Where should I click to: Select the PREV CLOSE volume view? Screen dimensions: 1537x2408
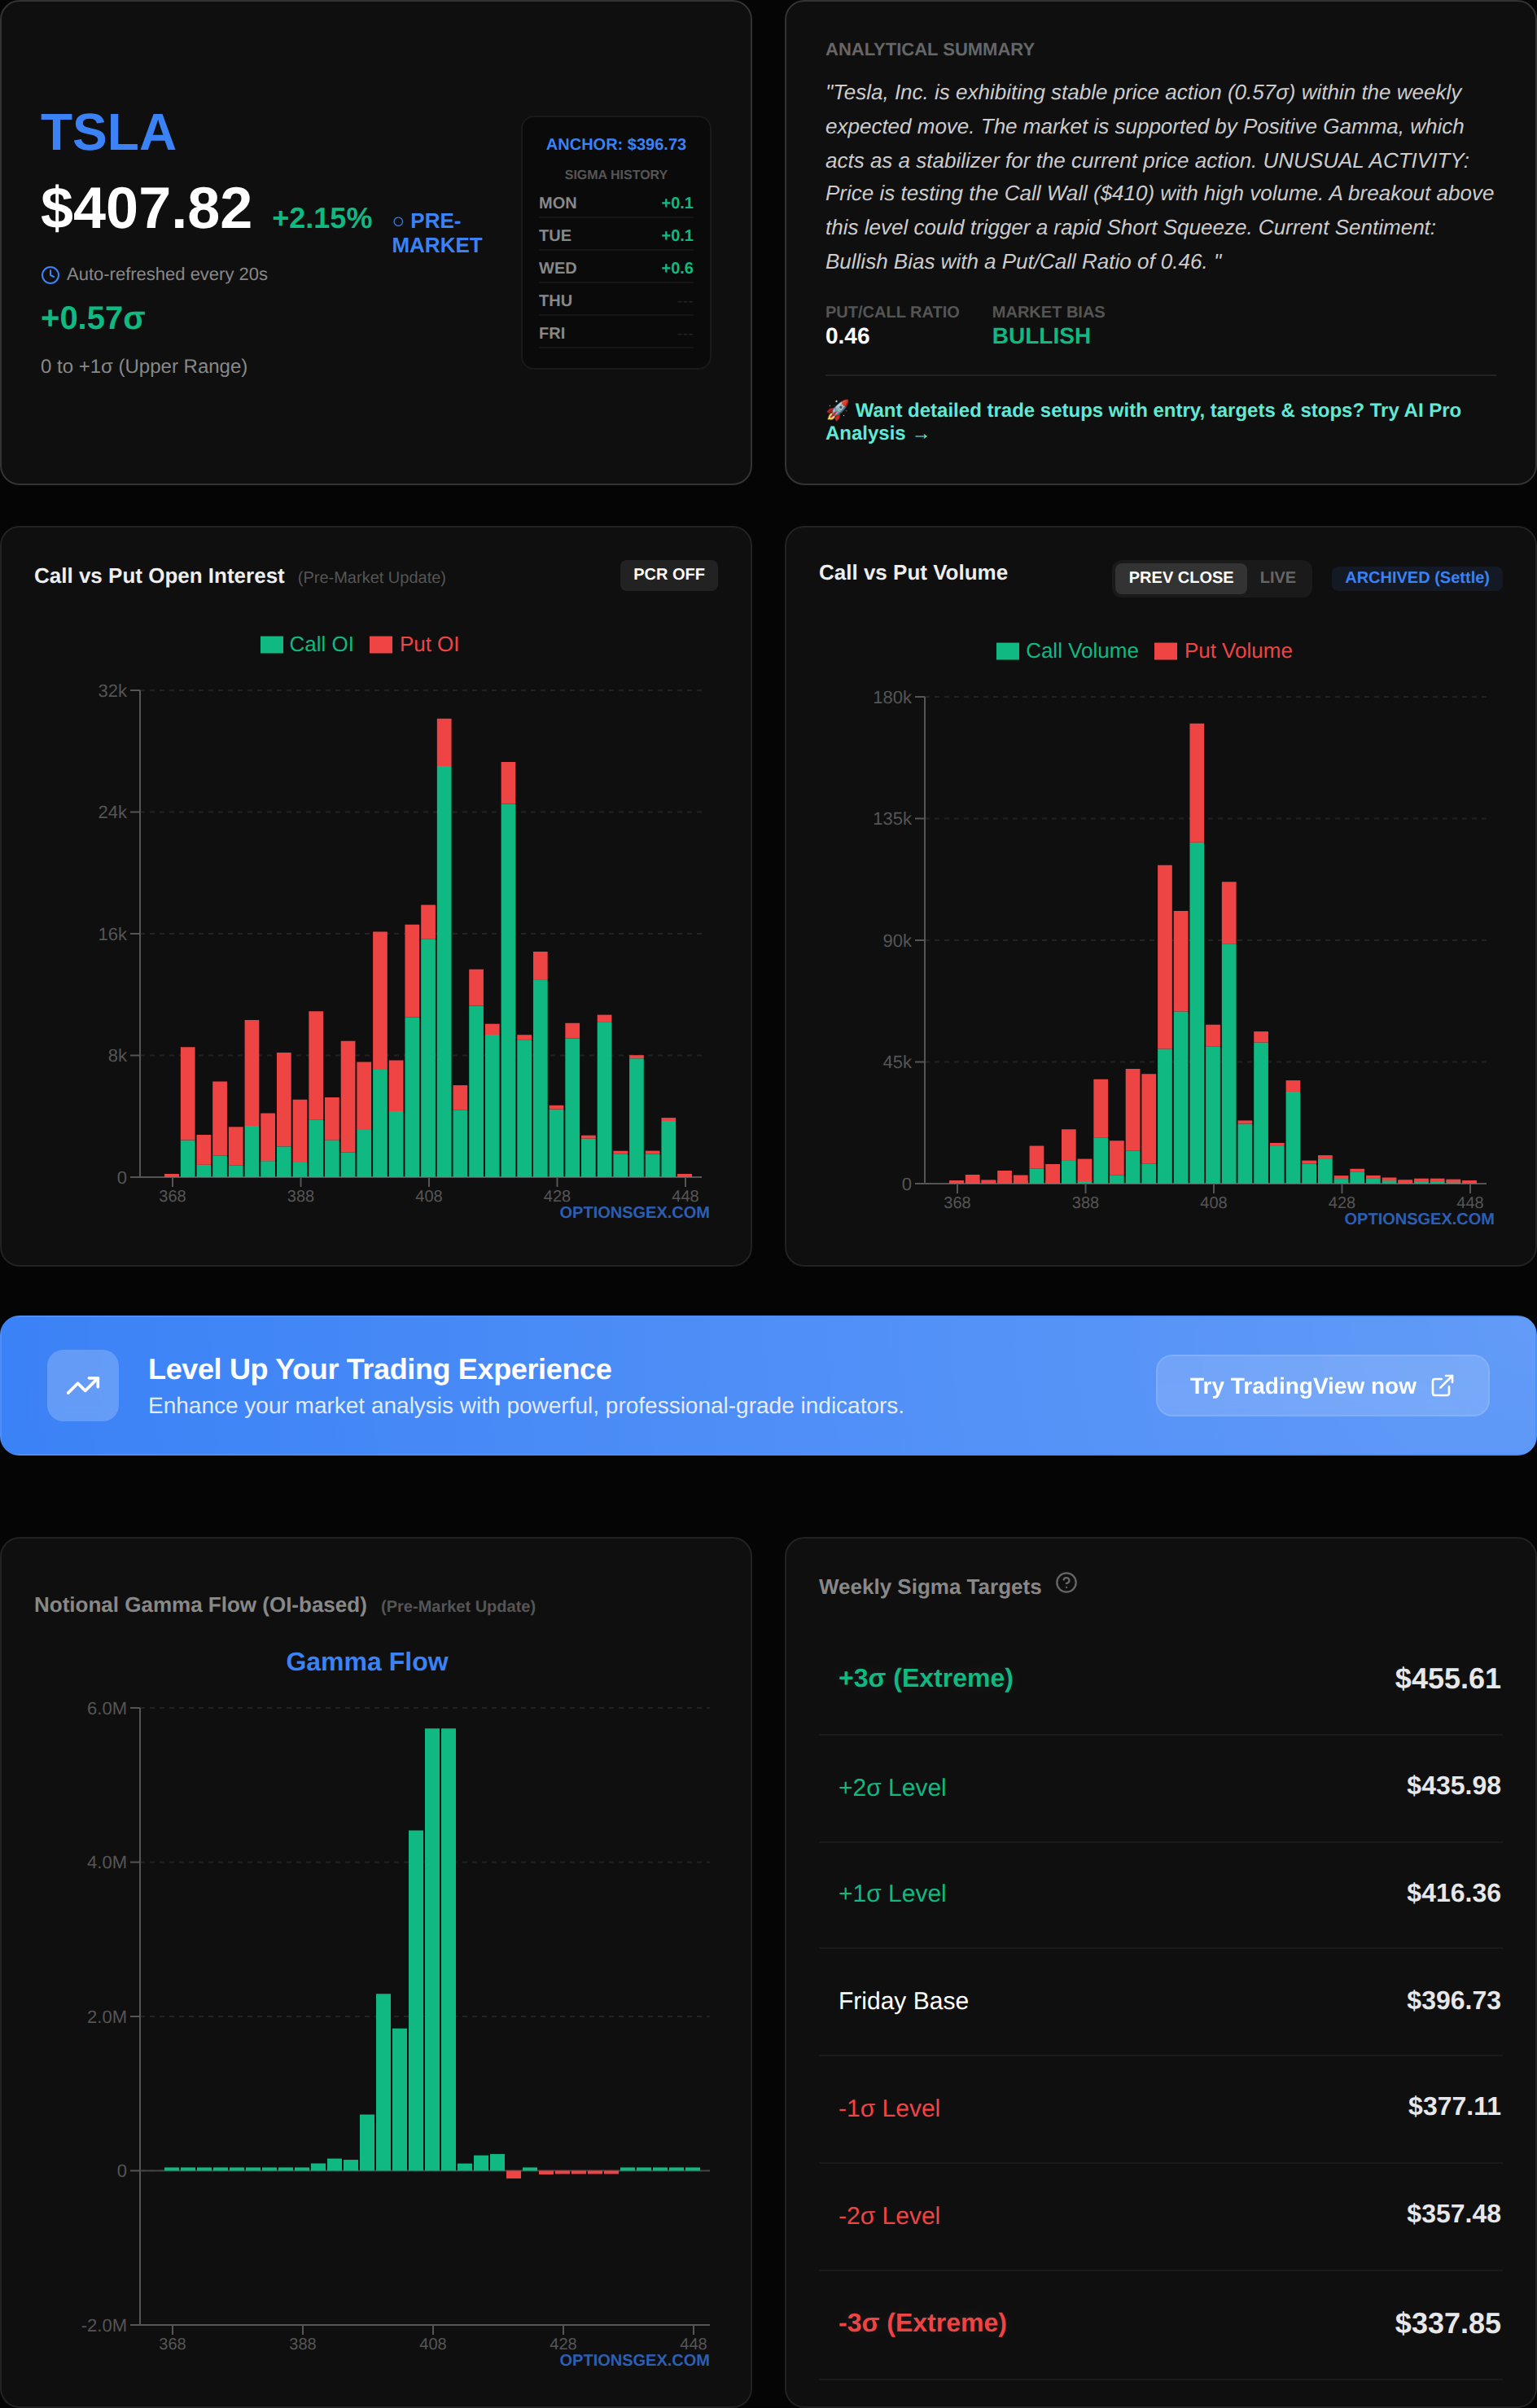coord(1180,578)
